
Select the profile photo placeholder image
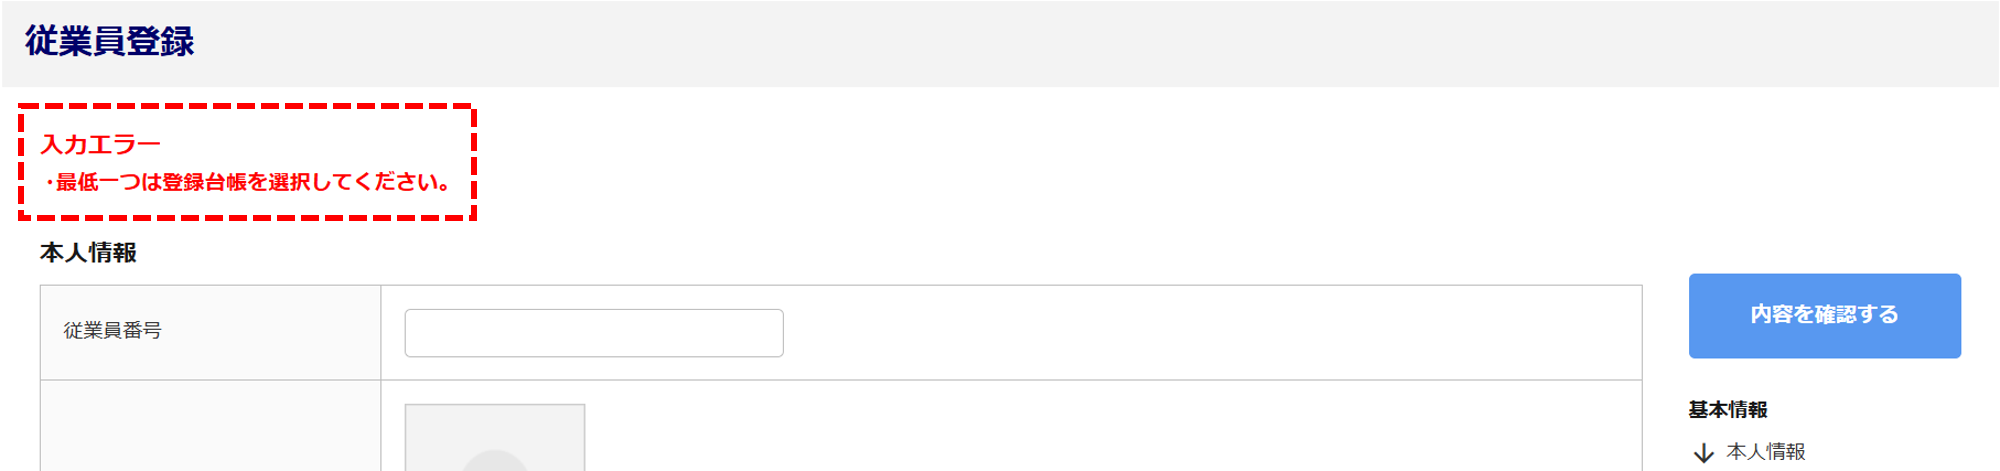(495, 437)
